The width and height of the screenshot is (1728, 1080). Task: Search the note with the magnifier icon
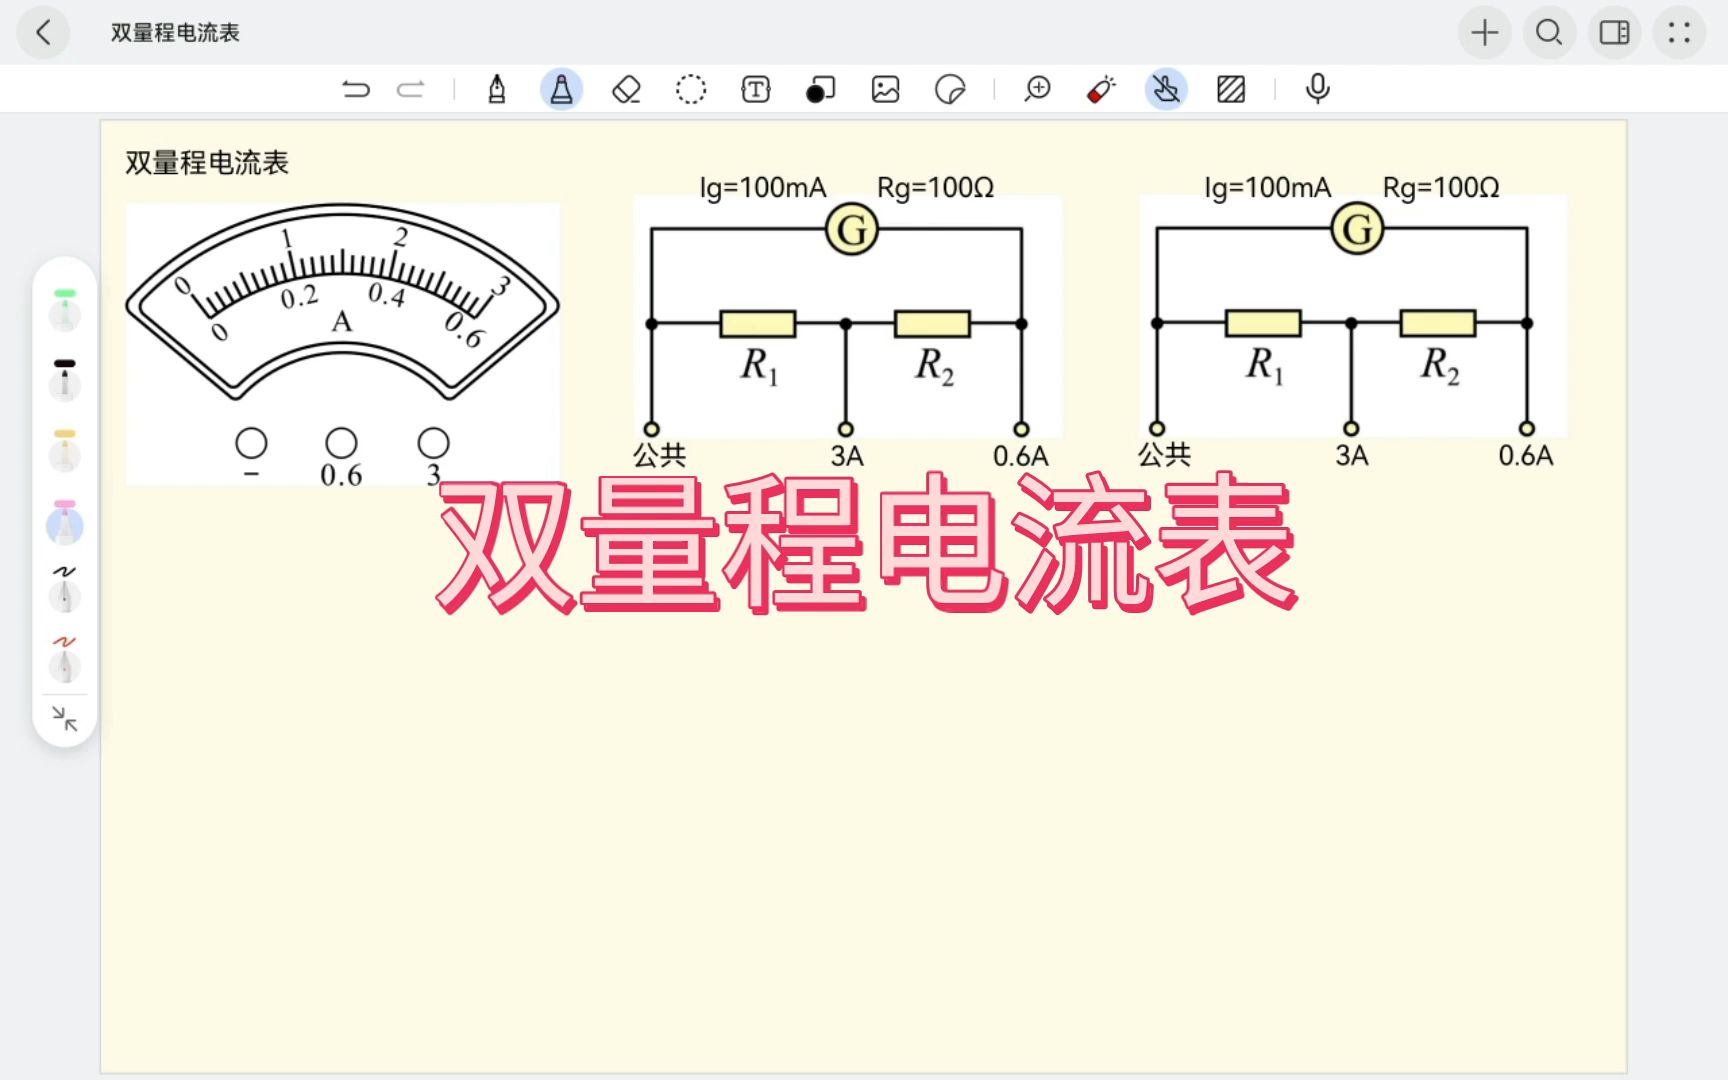tap(1550, 33)
